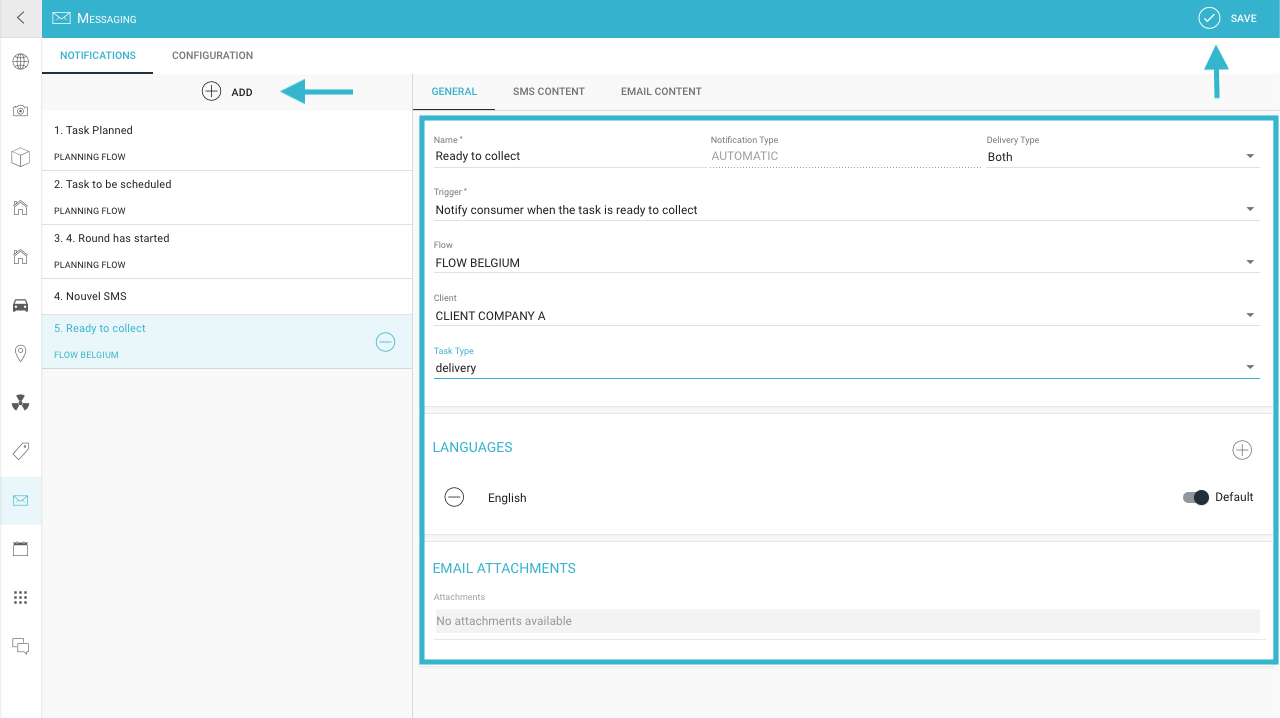Click the SAVE button label

(1243, 19)
